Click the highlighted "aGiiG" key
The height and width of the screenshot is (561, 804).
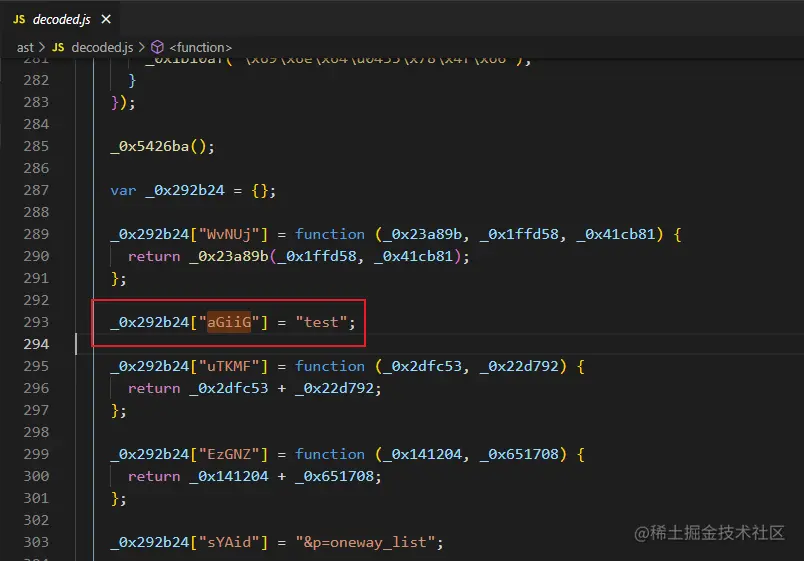(229, 323)
